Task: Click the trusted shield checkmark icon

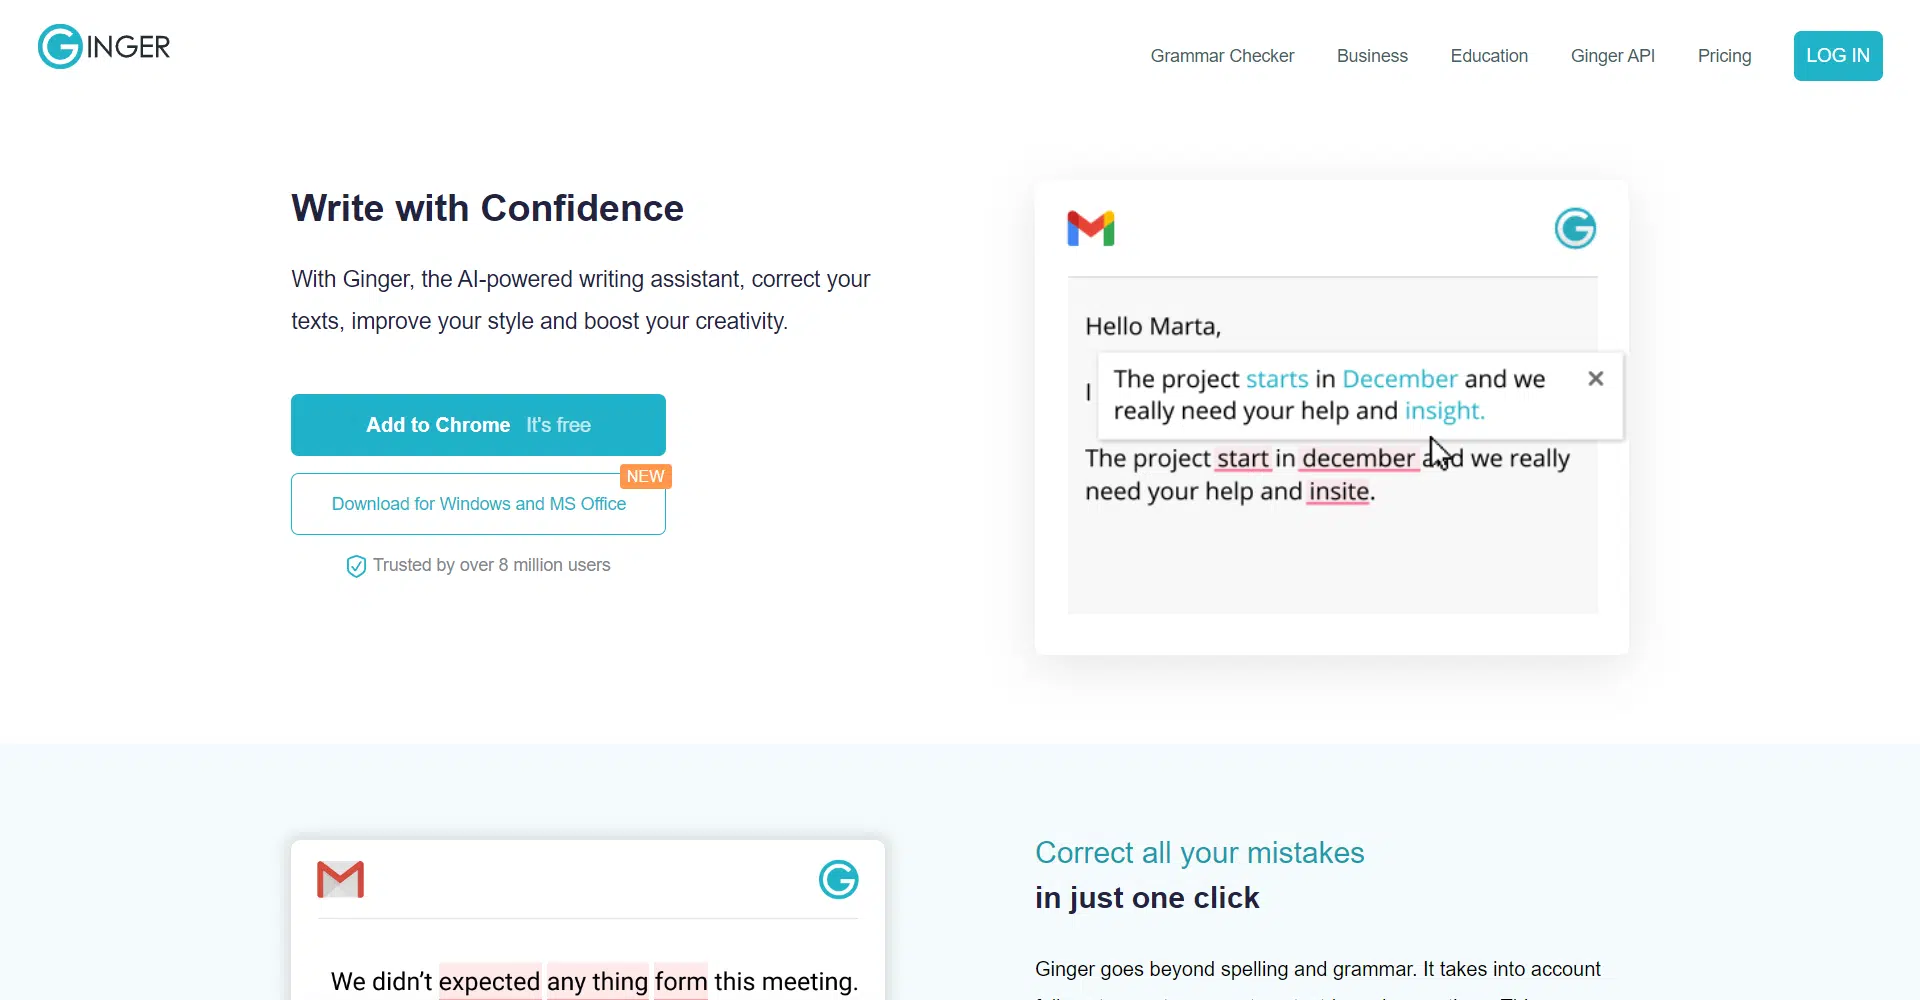Action: pyautogui.click(x=356, y=567)
